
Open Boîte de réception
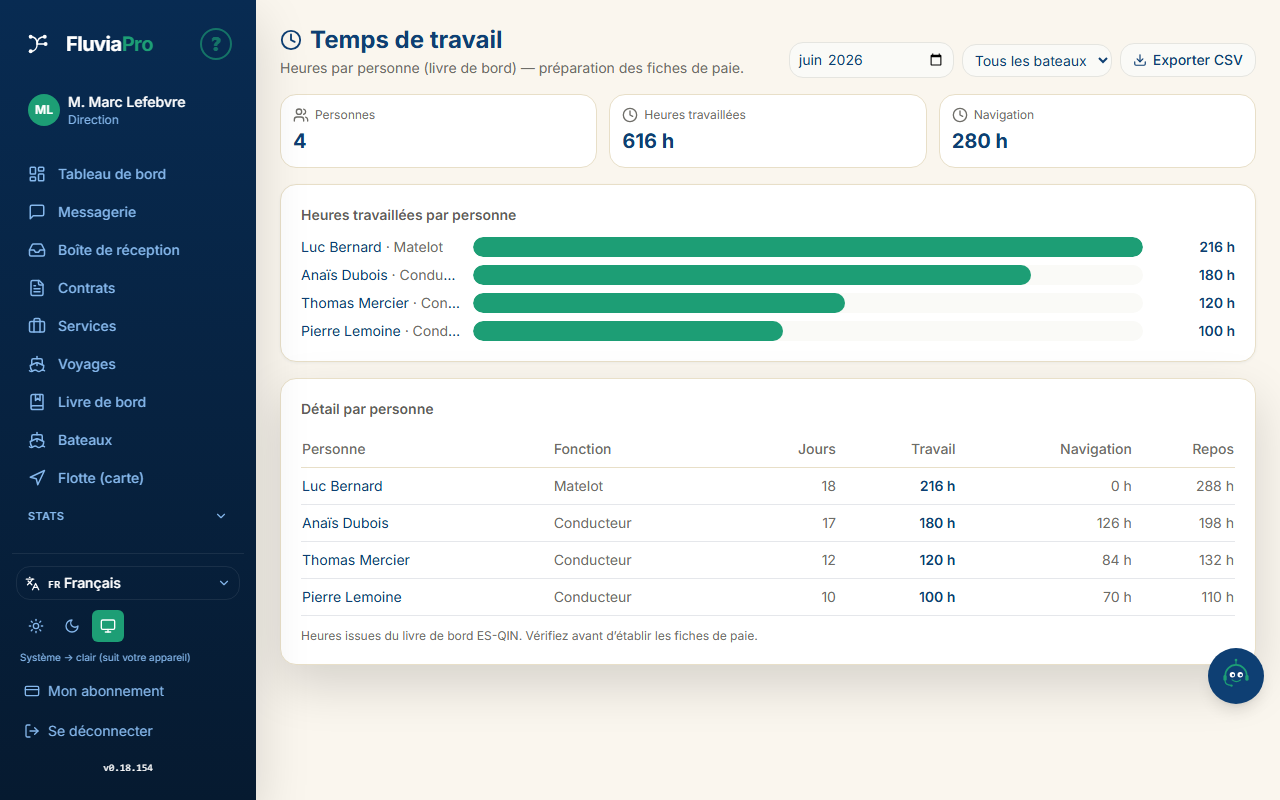coord(128,250)
